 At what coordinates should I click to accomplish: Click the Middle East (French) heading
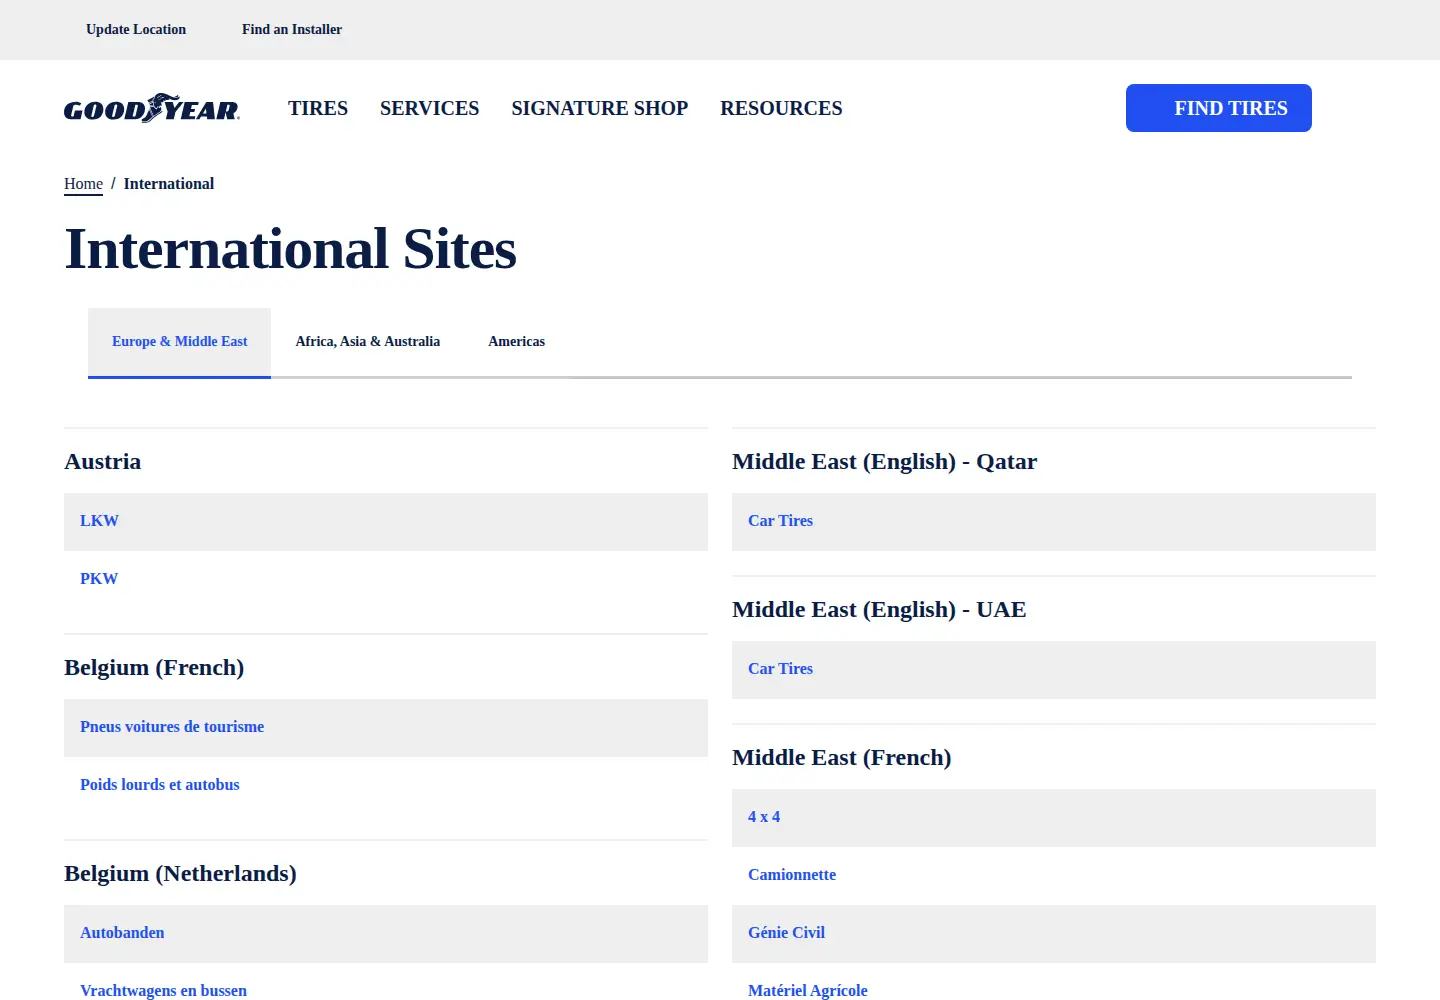click(842, 757)
